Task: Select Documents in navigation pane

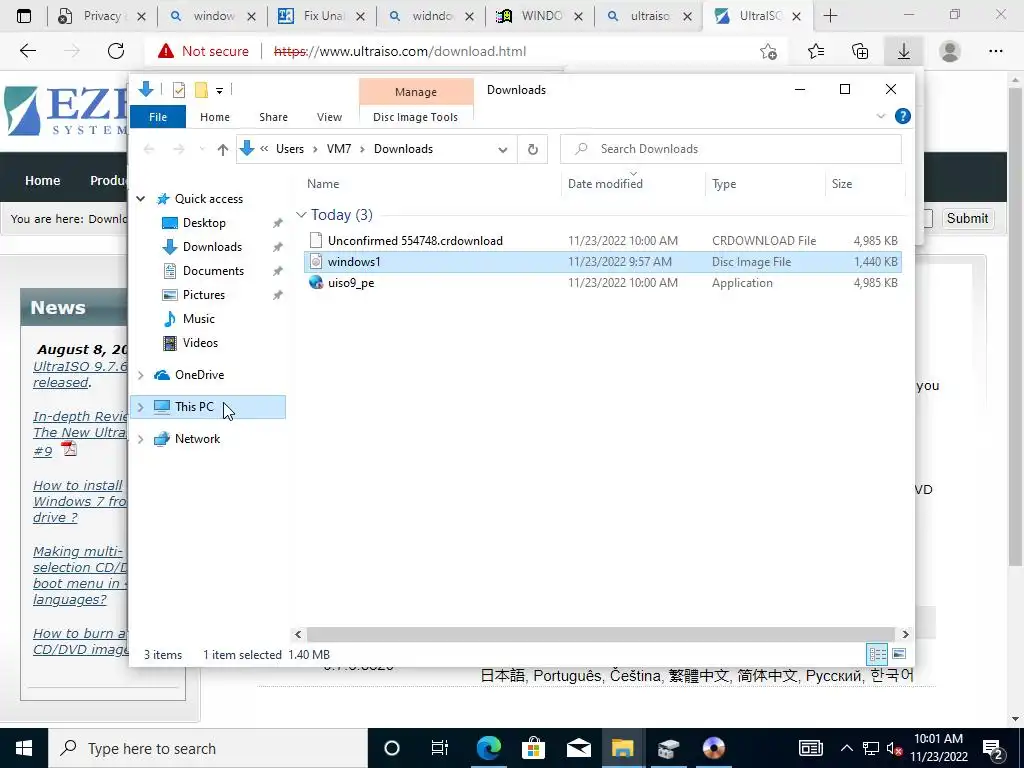Action: coord(214,270)
